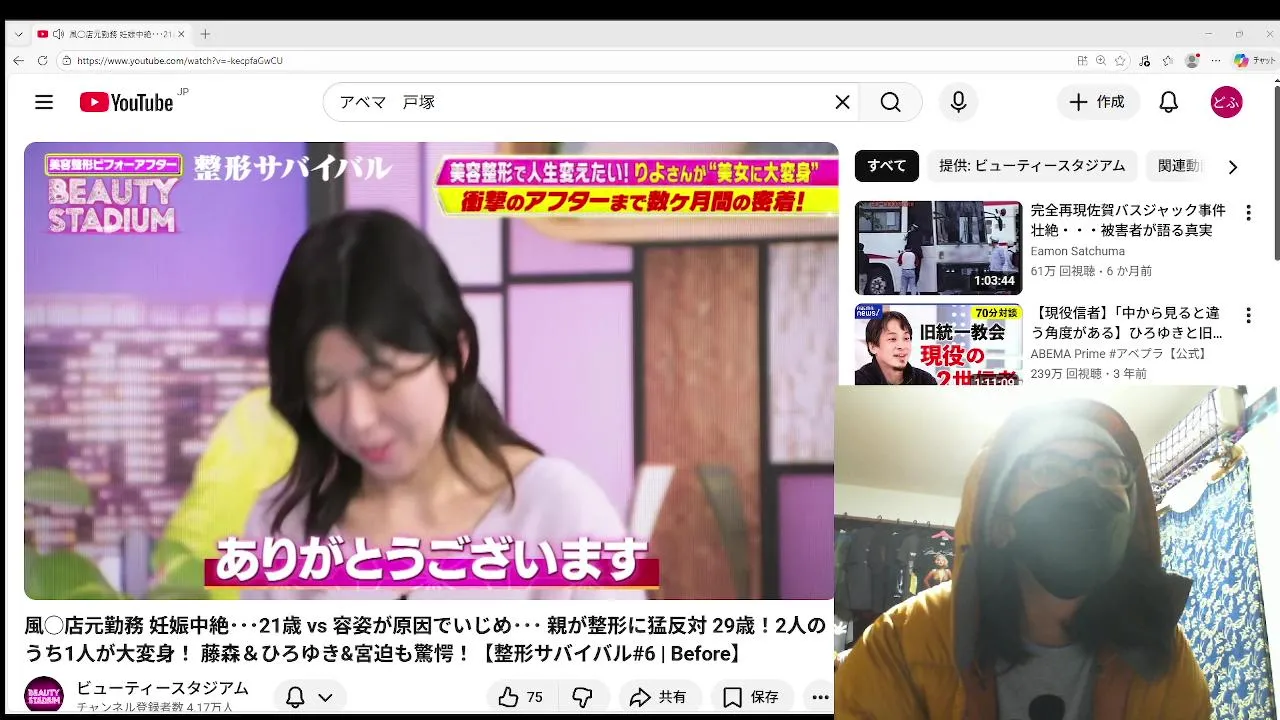Select the すべて filter chip
1280x720 pixels.
point(886,166)
